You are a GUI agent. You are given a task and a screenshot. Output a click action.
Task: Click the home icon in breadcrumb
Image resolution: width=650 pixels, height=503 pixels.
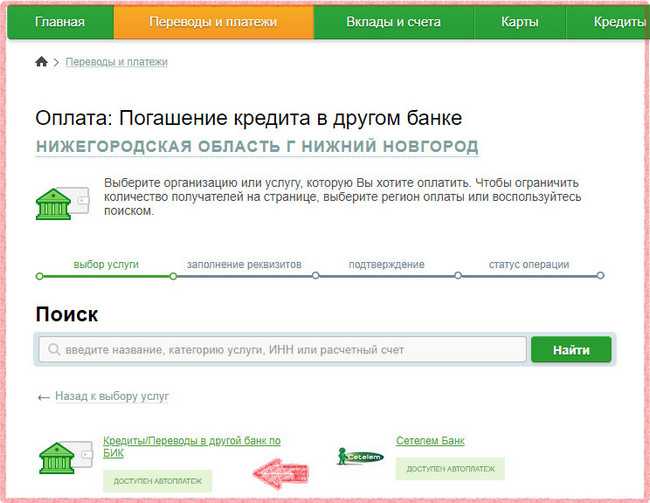41,62
